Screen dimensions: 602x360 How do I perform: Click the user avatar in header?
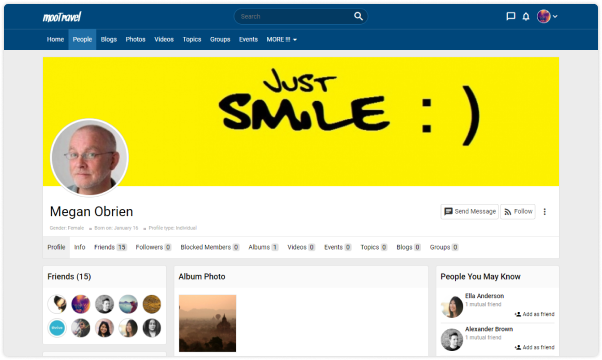tap(543, 16)
